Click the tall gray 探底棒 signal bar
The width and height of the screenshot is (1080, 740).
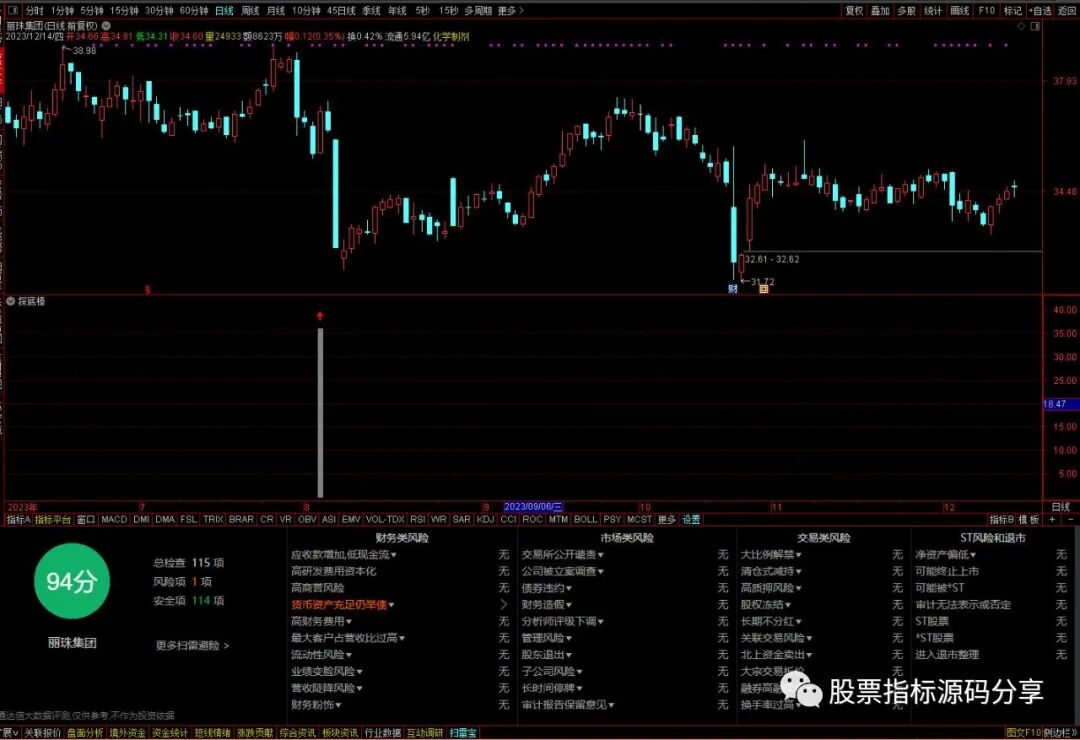(x=320, y=412)
